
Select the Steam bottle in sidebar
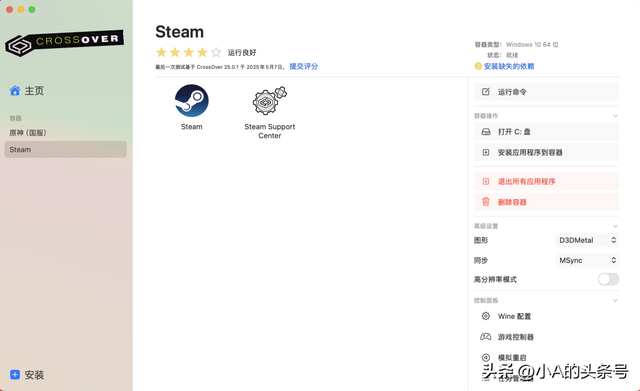pyautogui.click(x=65, y=149)
